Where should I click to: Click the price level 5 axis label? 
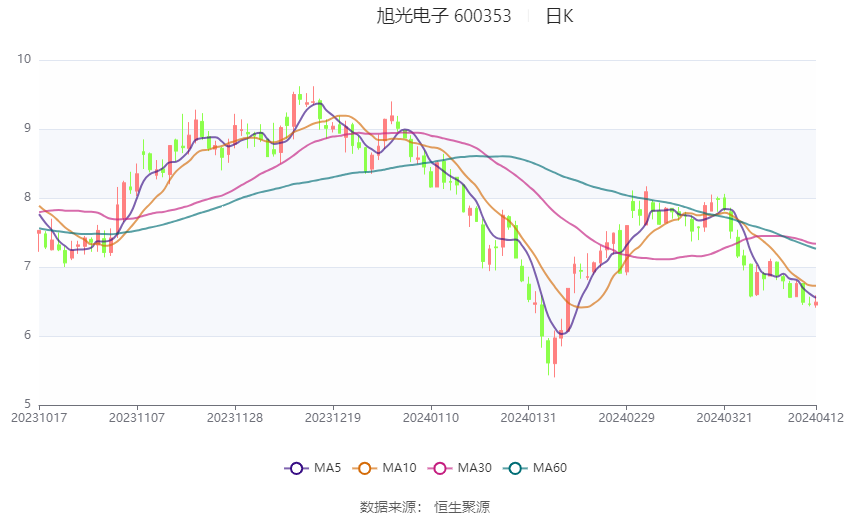(28, 404)
